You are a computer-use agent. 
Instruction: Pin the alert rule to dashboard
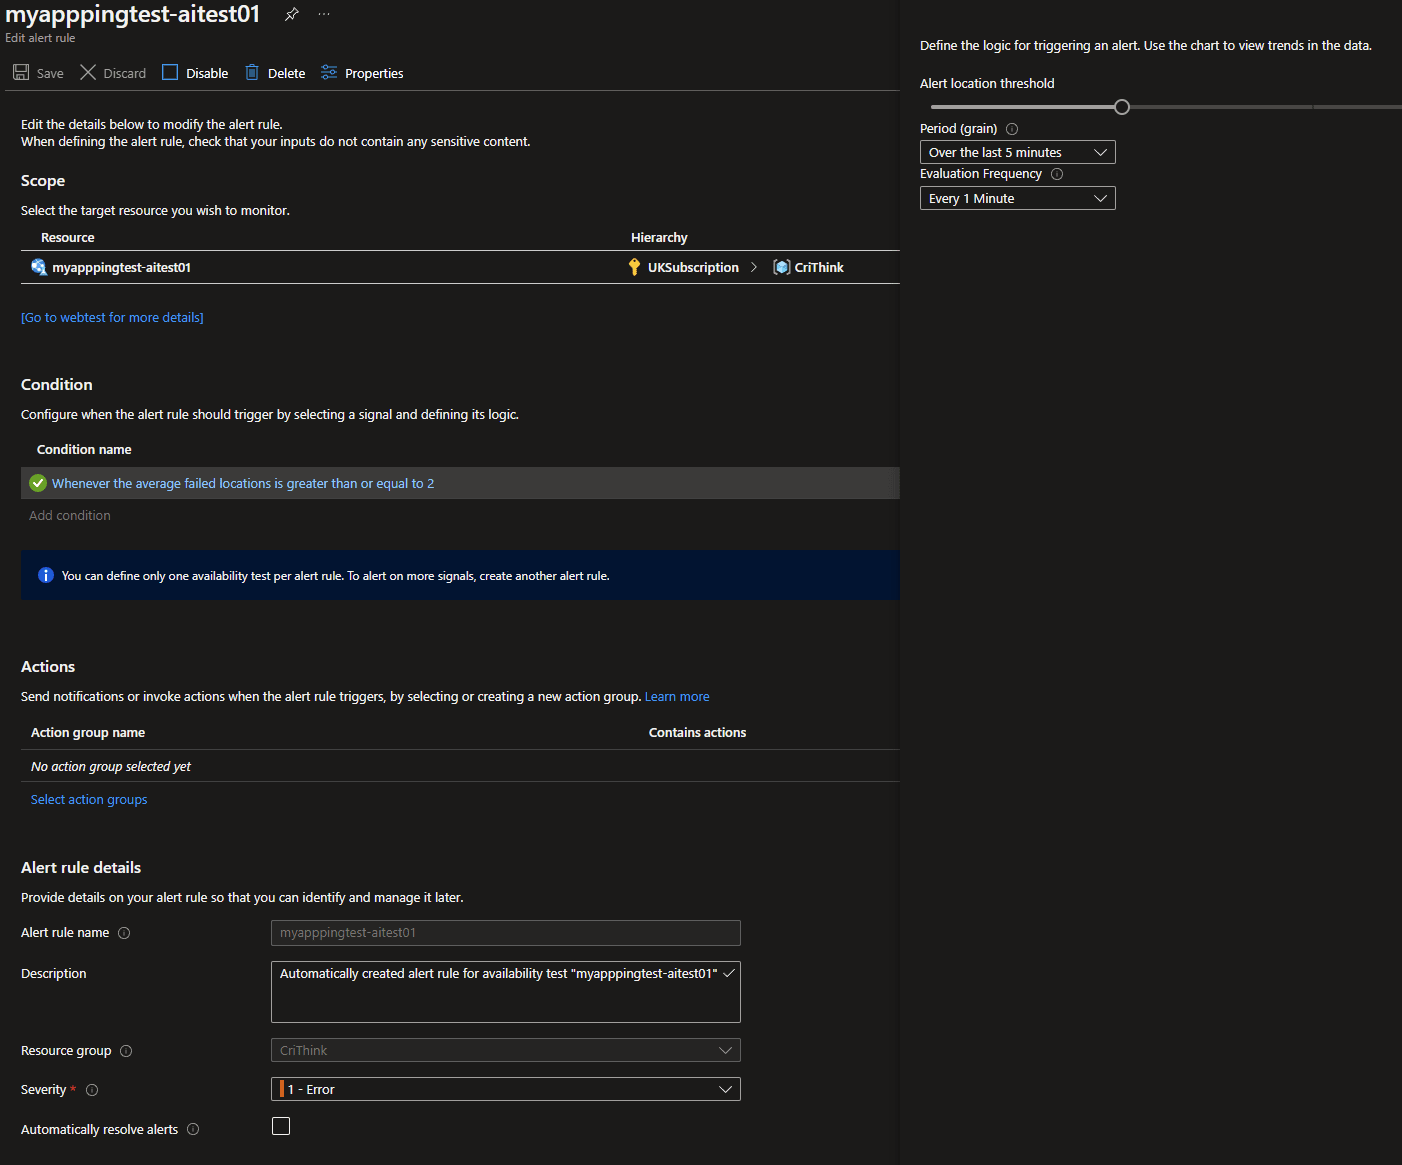click(x=291, y=13)
